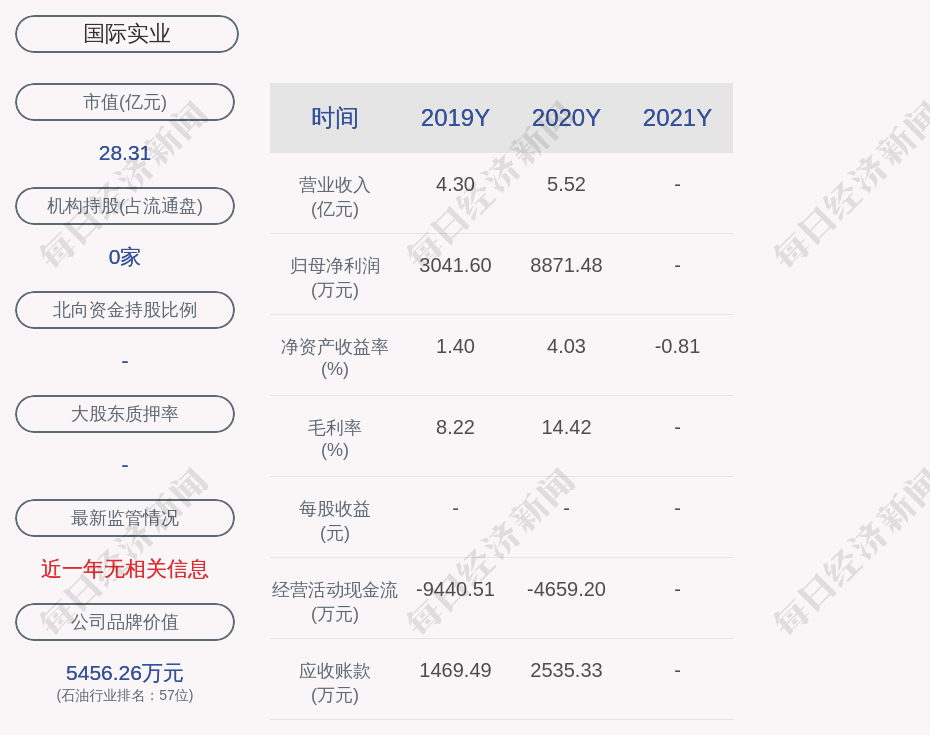Select the 2021Y column header
Image resolution: width=930 pixels, height=735 pixels.
pyautogui.click(x=677, y=118)
